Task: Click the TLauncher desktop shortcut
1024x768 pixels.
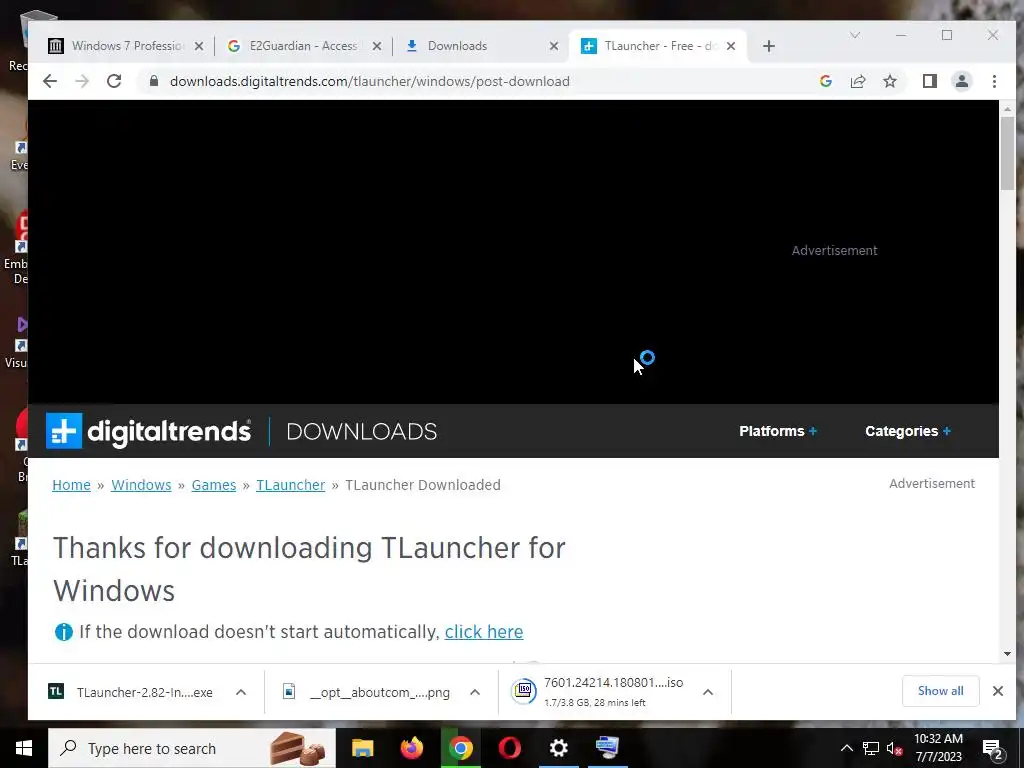Action: 20,539
